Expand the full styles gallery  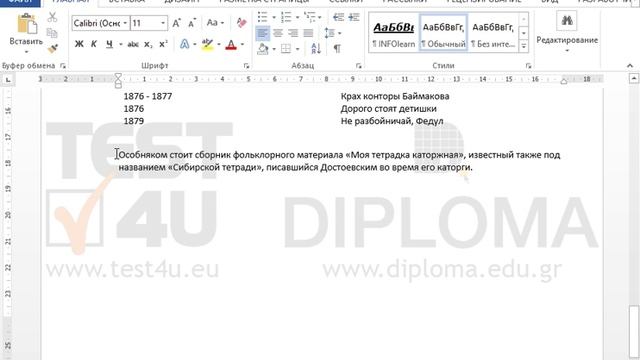click(x=524, y=46)
